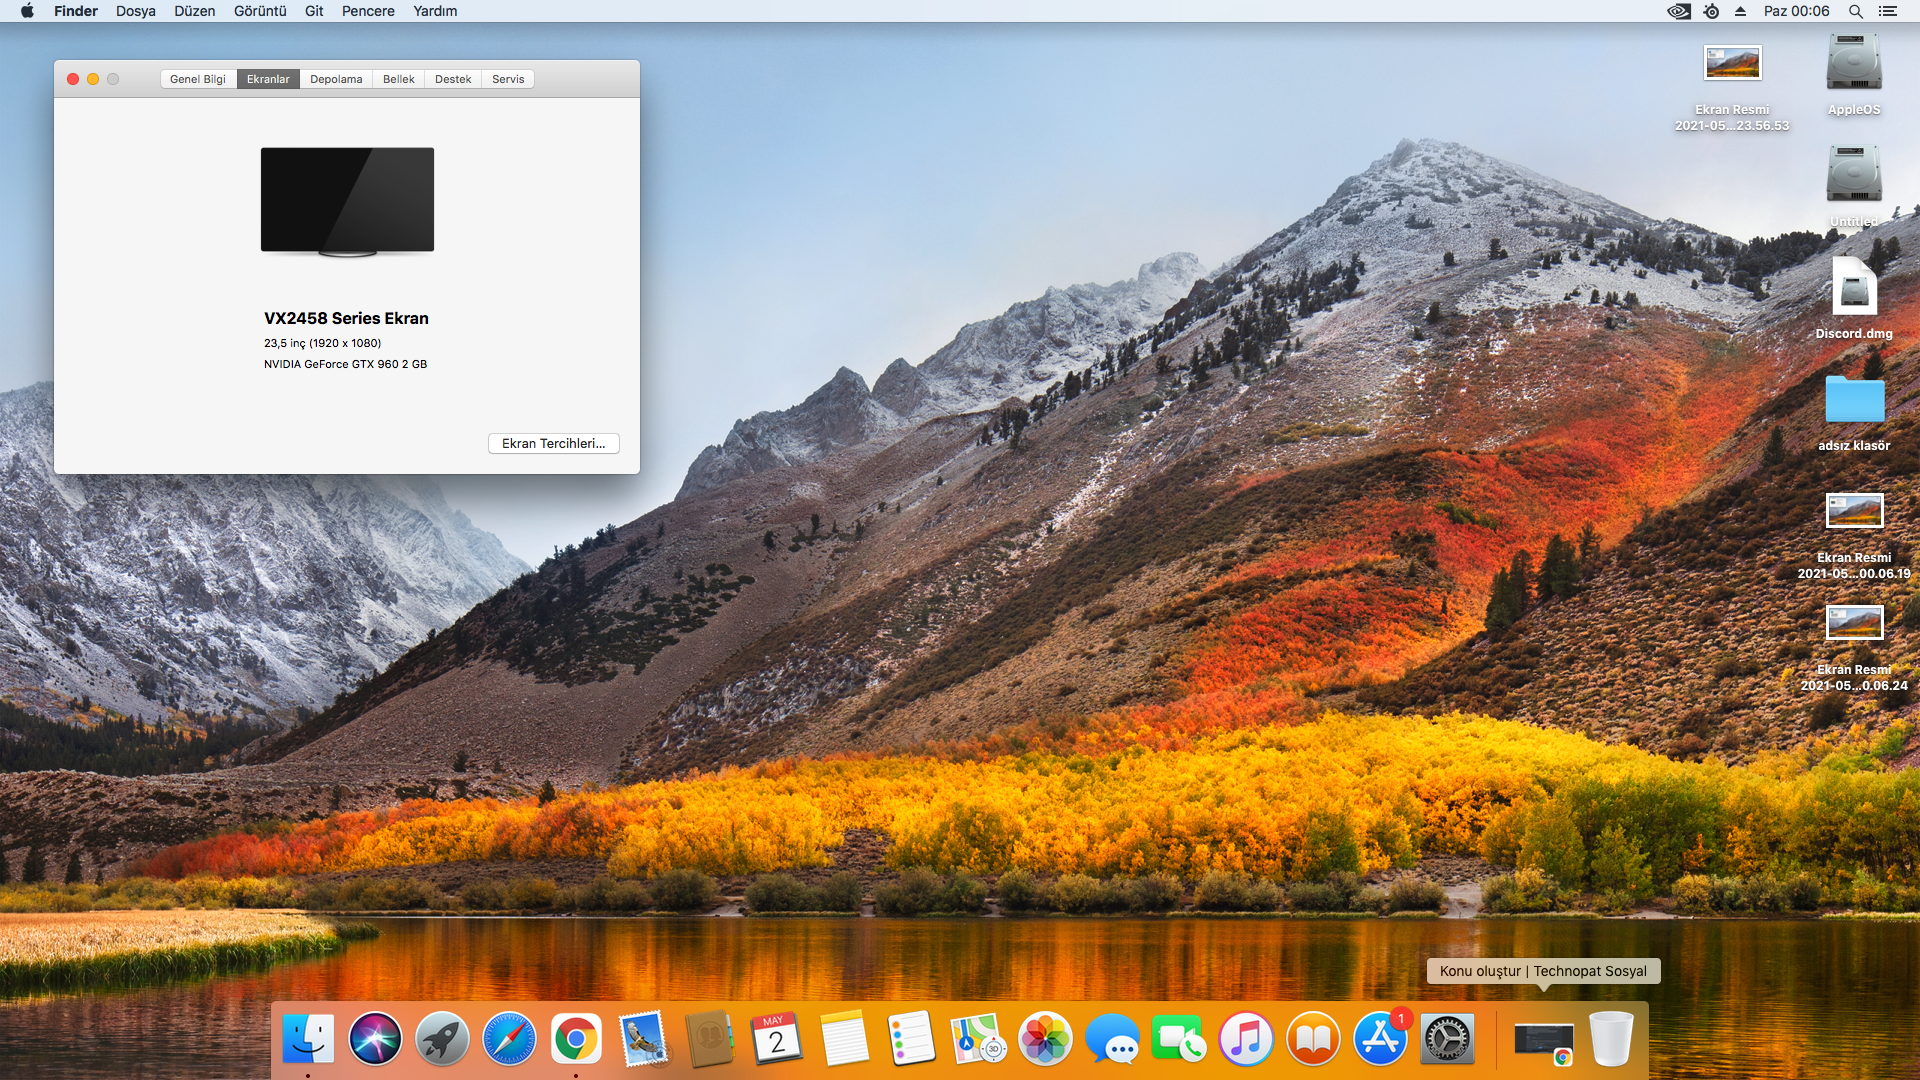Open the Dosya menu

[136, 11]
